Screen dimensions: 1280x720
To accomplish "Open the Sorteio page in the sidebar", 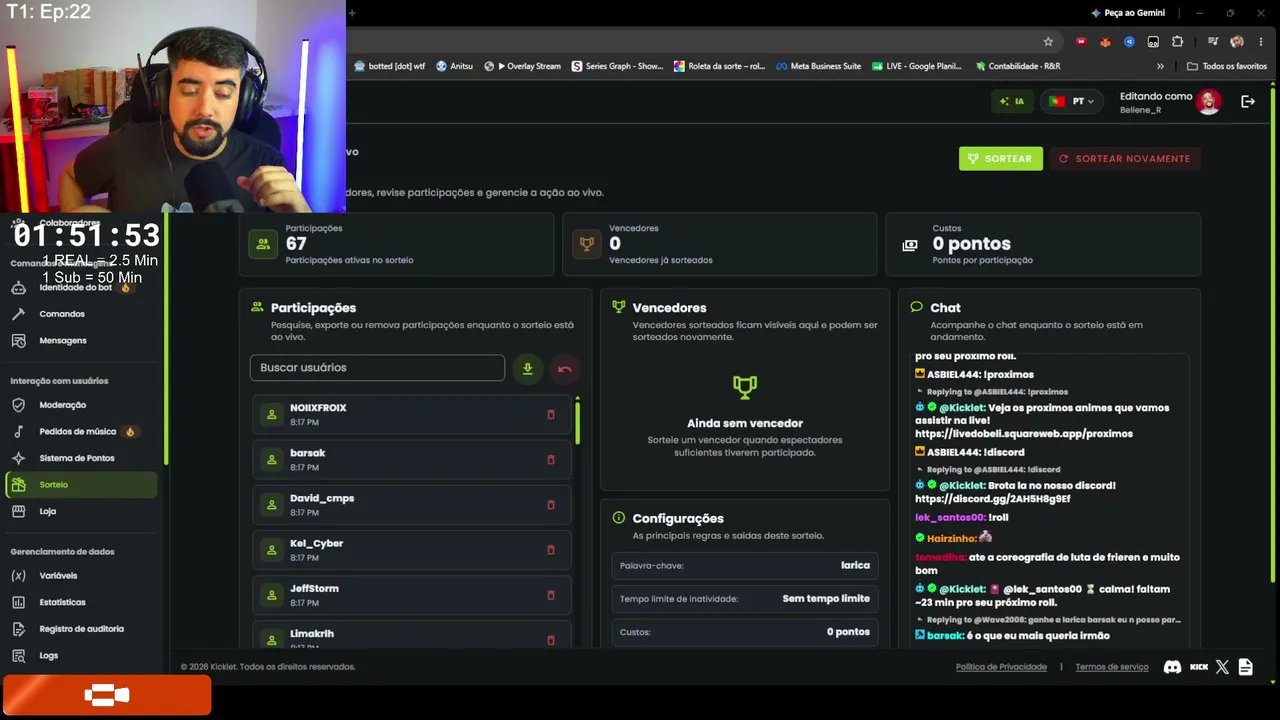I will [81, 485].
